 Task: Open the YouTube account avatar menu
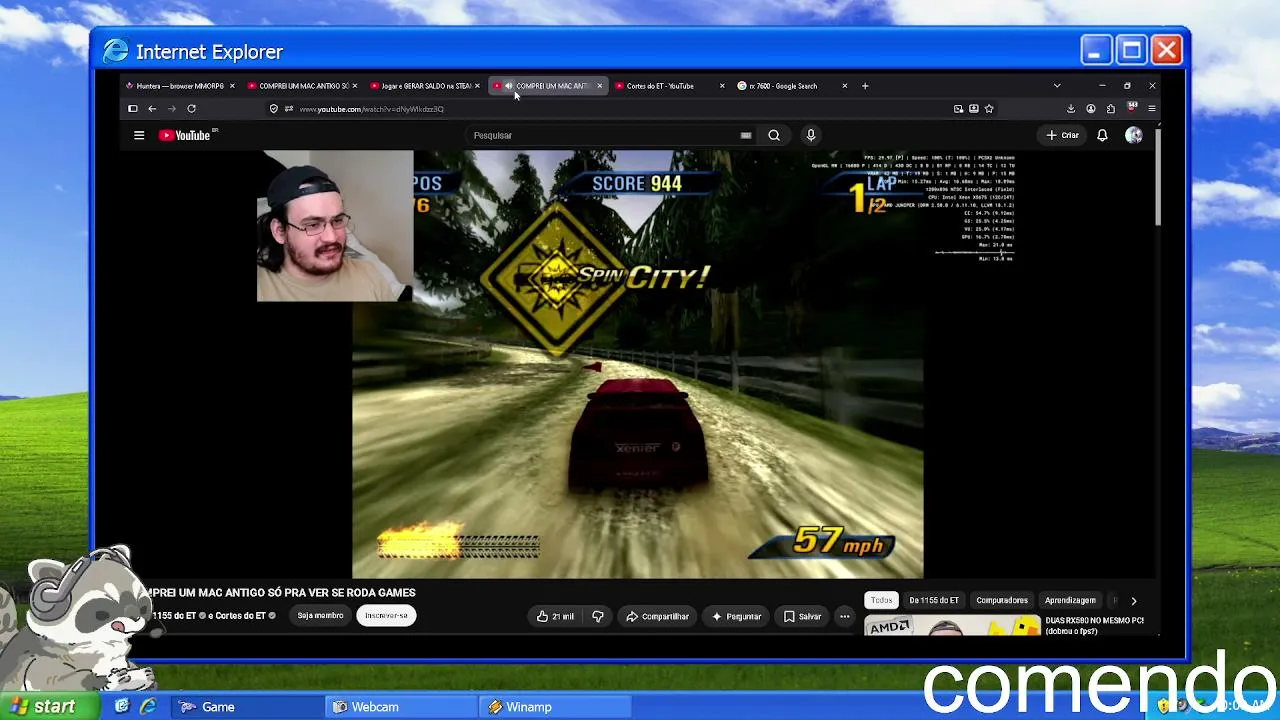[1133, 135]
